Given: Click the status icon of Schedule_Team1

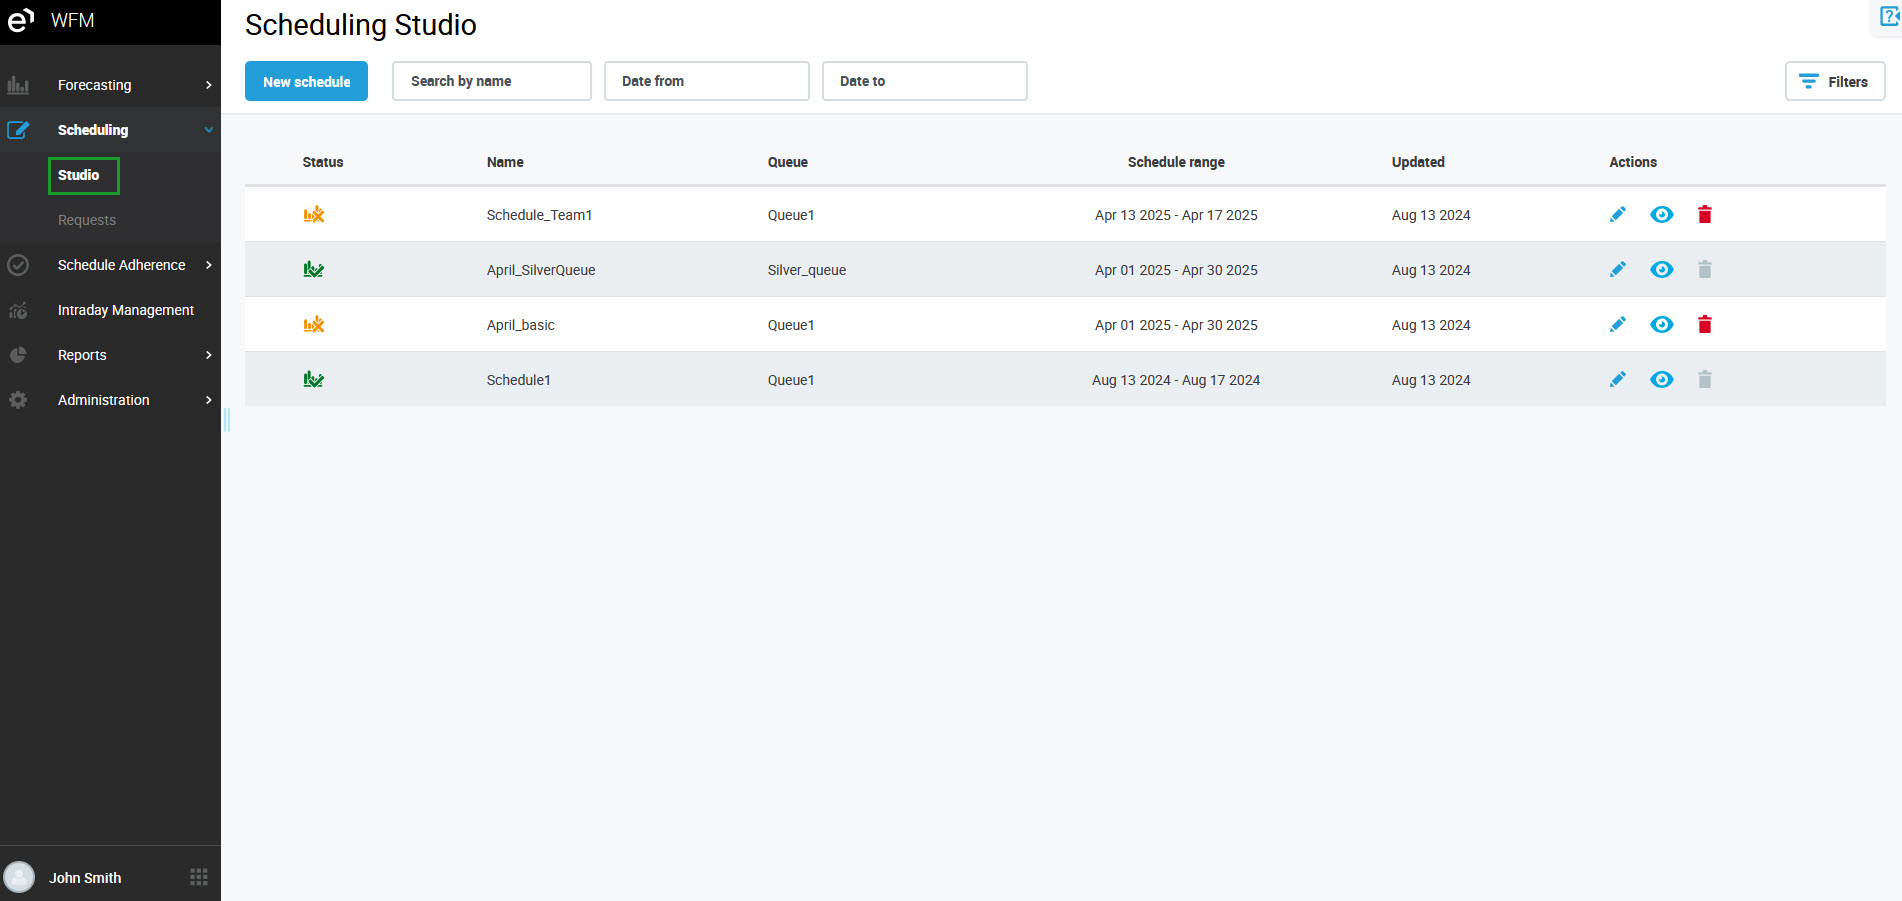Looking at the screenshot, I should (x=314, y=215).
